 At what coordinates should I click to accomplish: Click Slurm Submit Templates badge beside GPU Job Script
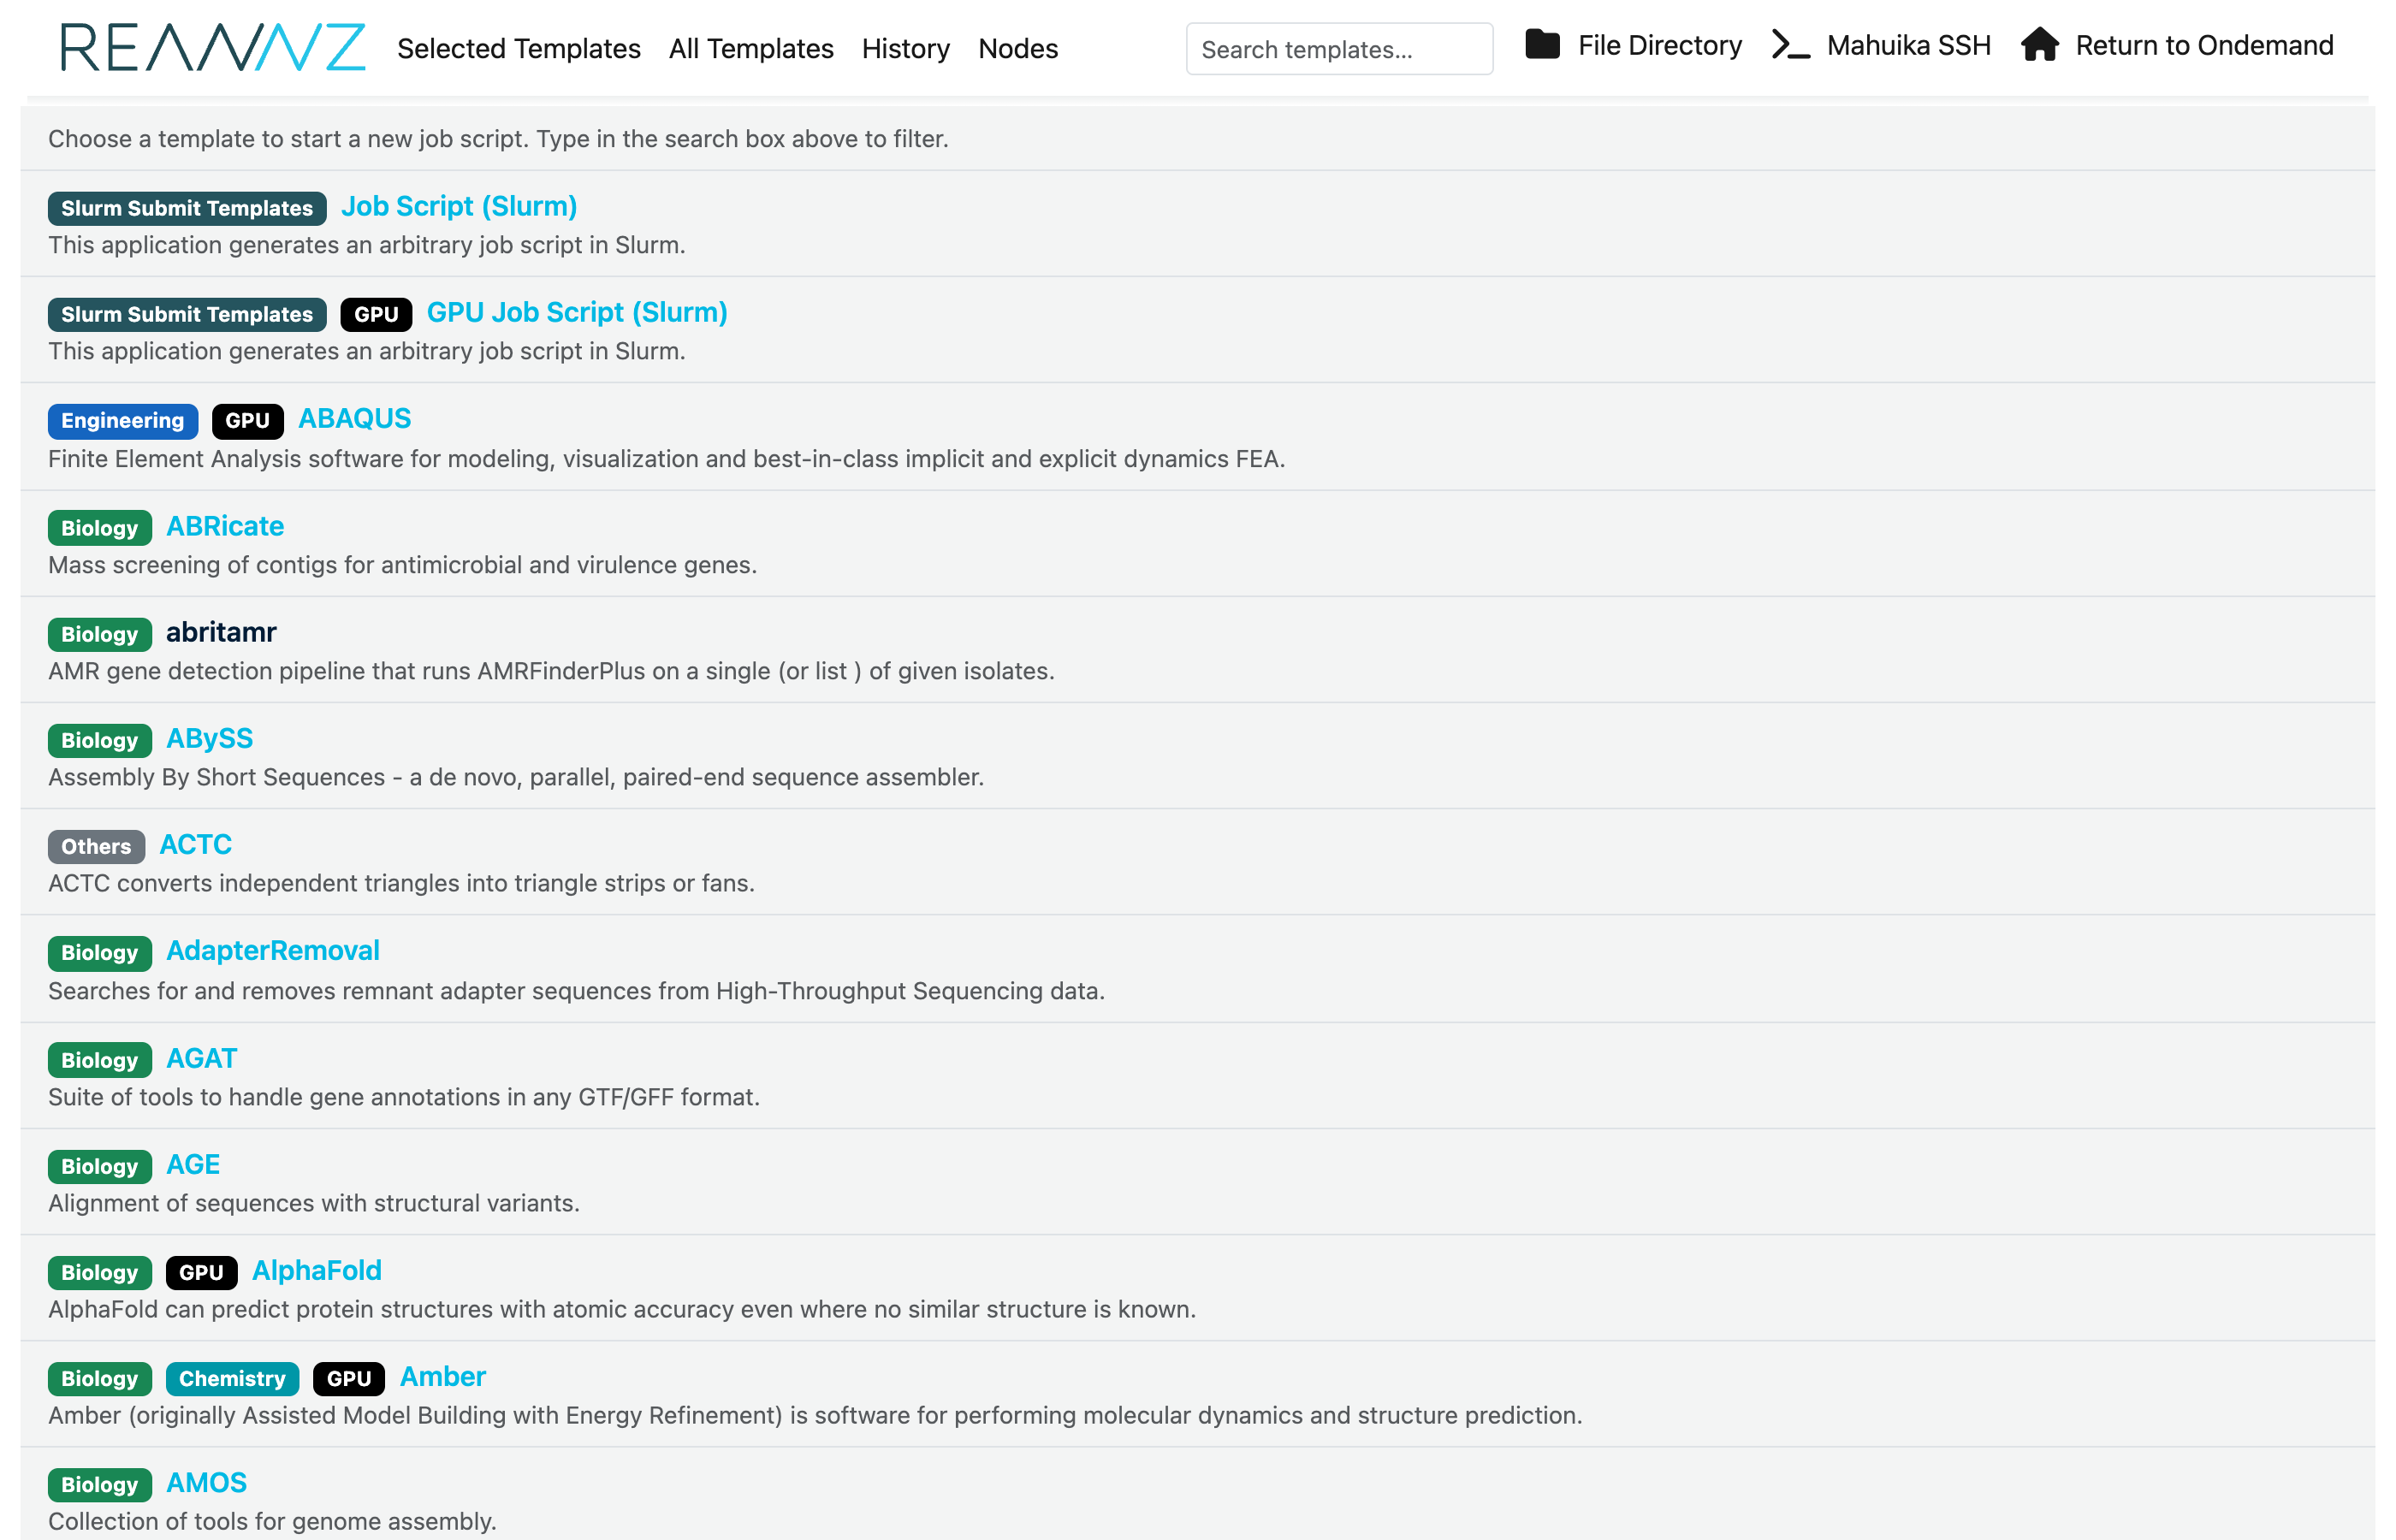[187, 314]
